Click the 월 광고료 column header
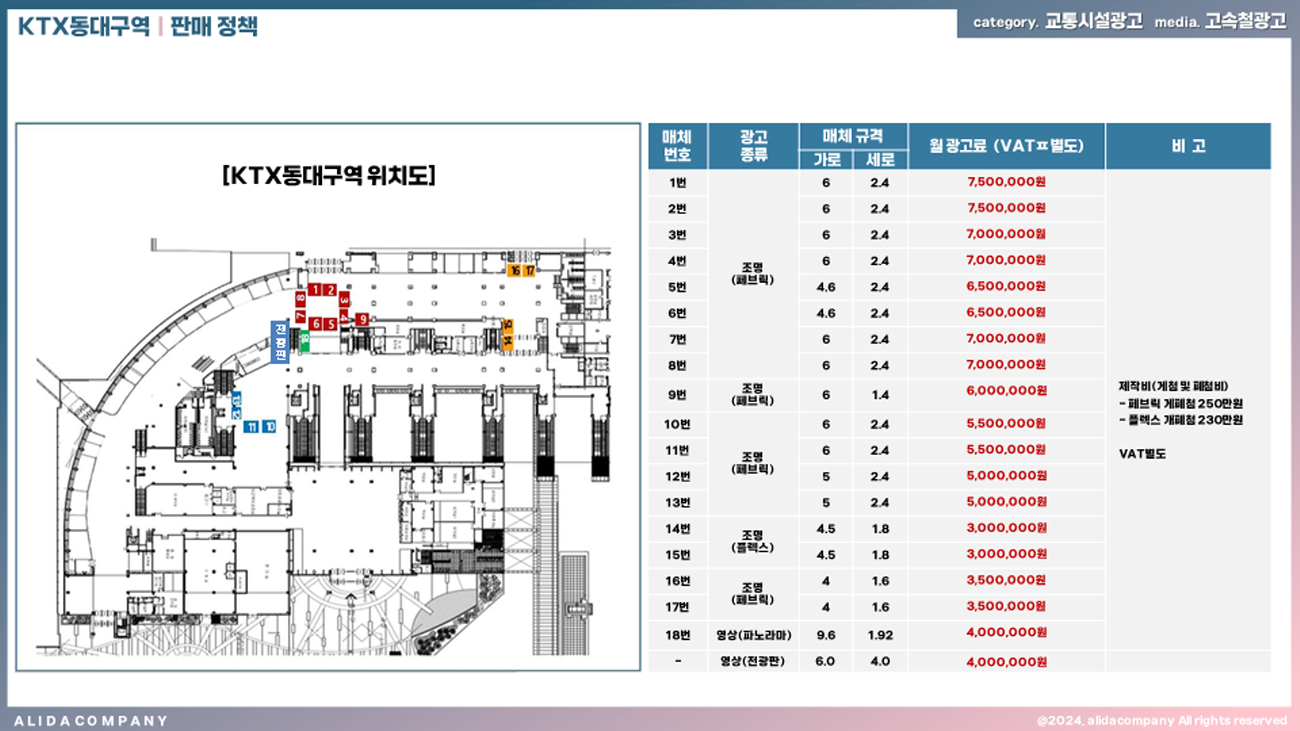 click(x=1005, y=146)
